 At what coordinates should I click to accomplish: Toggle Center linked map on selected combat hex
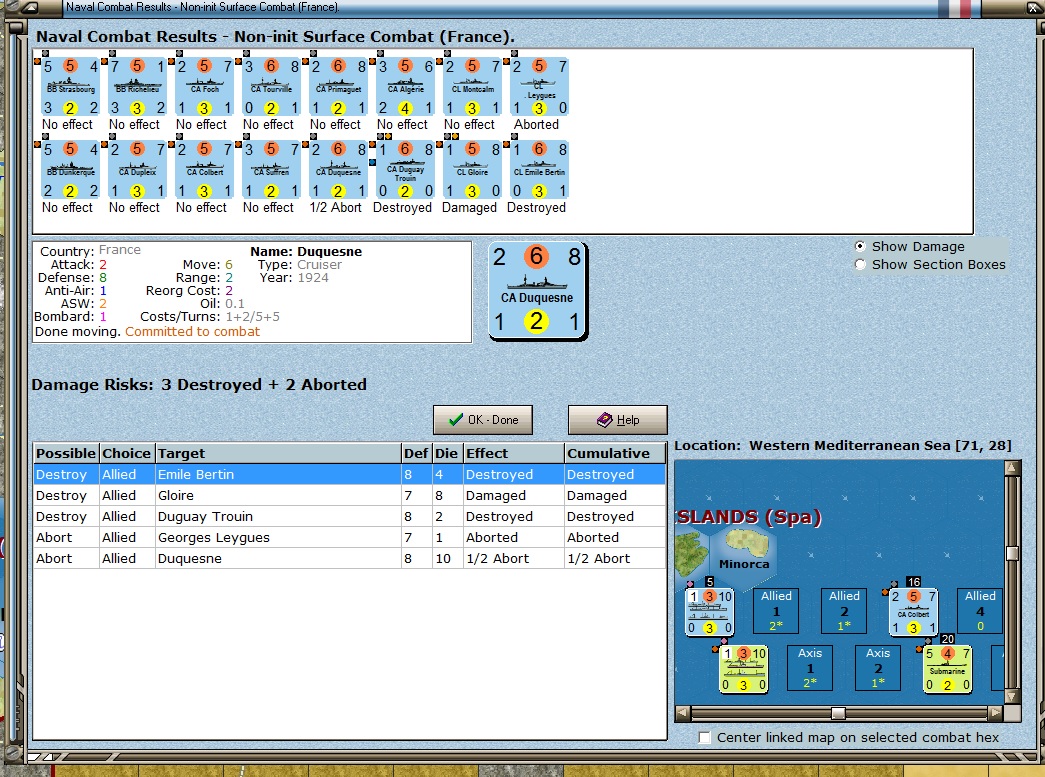click(704, 738)
